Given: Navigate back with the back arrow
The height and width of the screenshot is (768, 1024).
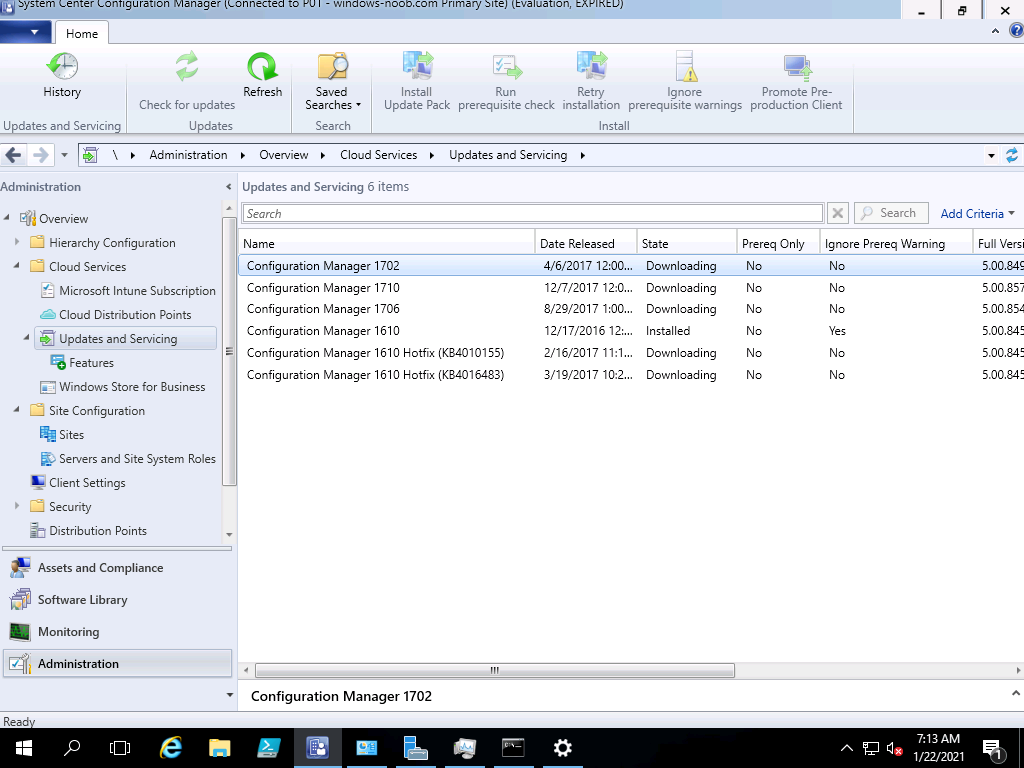Looking at the screenshot, I should pyautogui.click(x=13, y=155).
